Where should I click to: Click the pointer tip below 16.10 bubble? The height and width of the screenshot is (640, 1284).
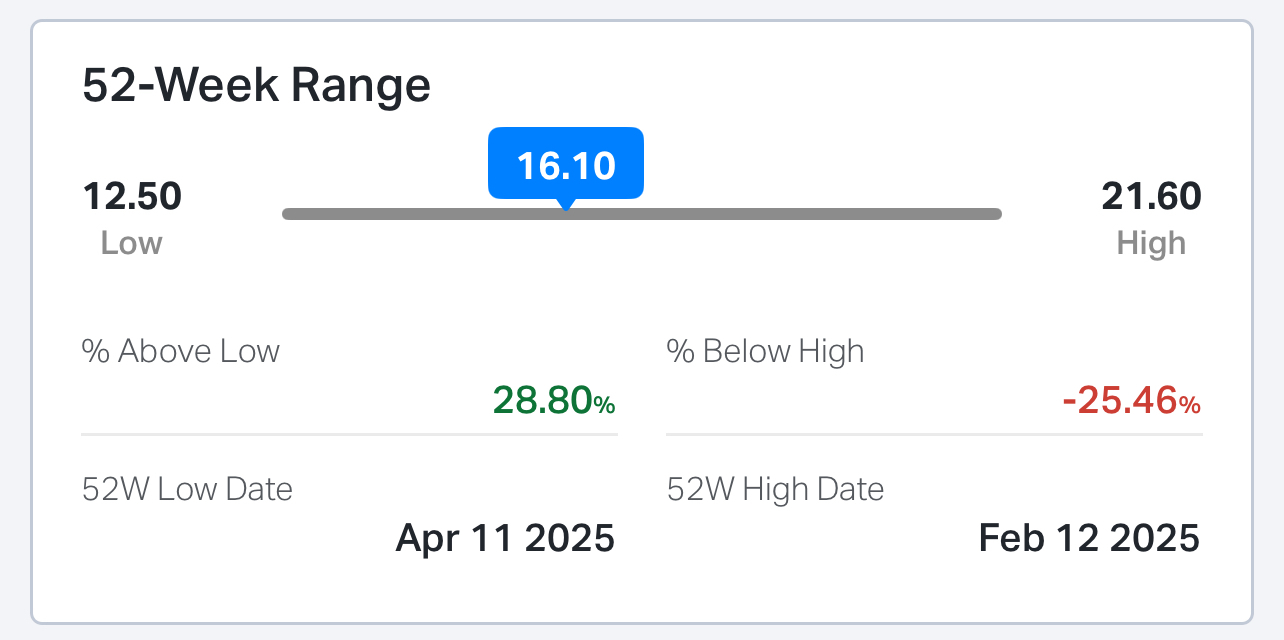pos(566,205)
